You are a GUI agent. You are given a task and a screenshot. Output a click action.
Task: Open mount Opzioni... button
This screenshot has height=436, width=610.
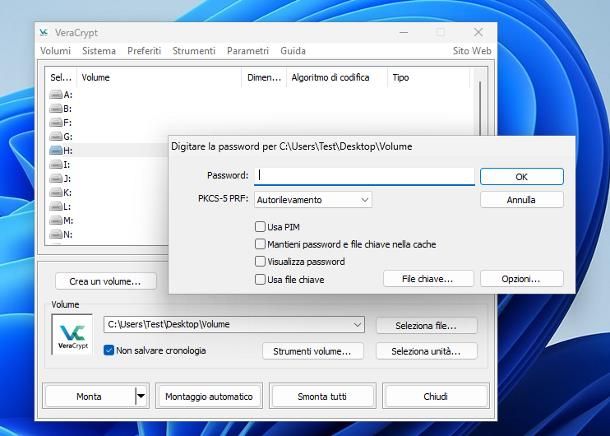[522, 279]
